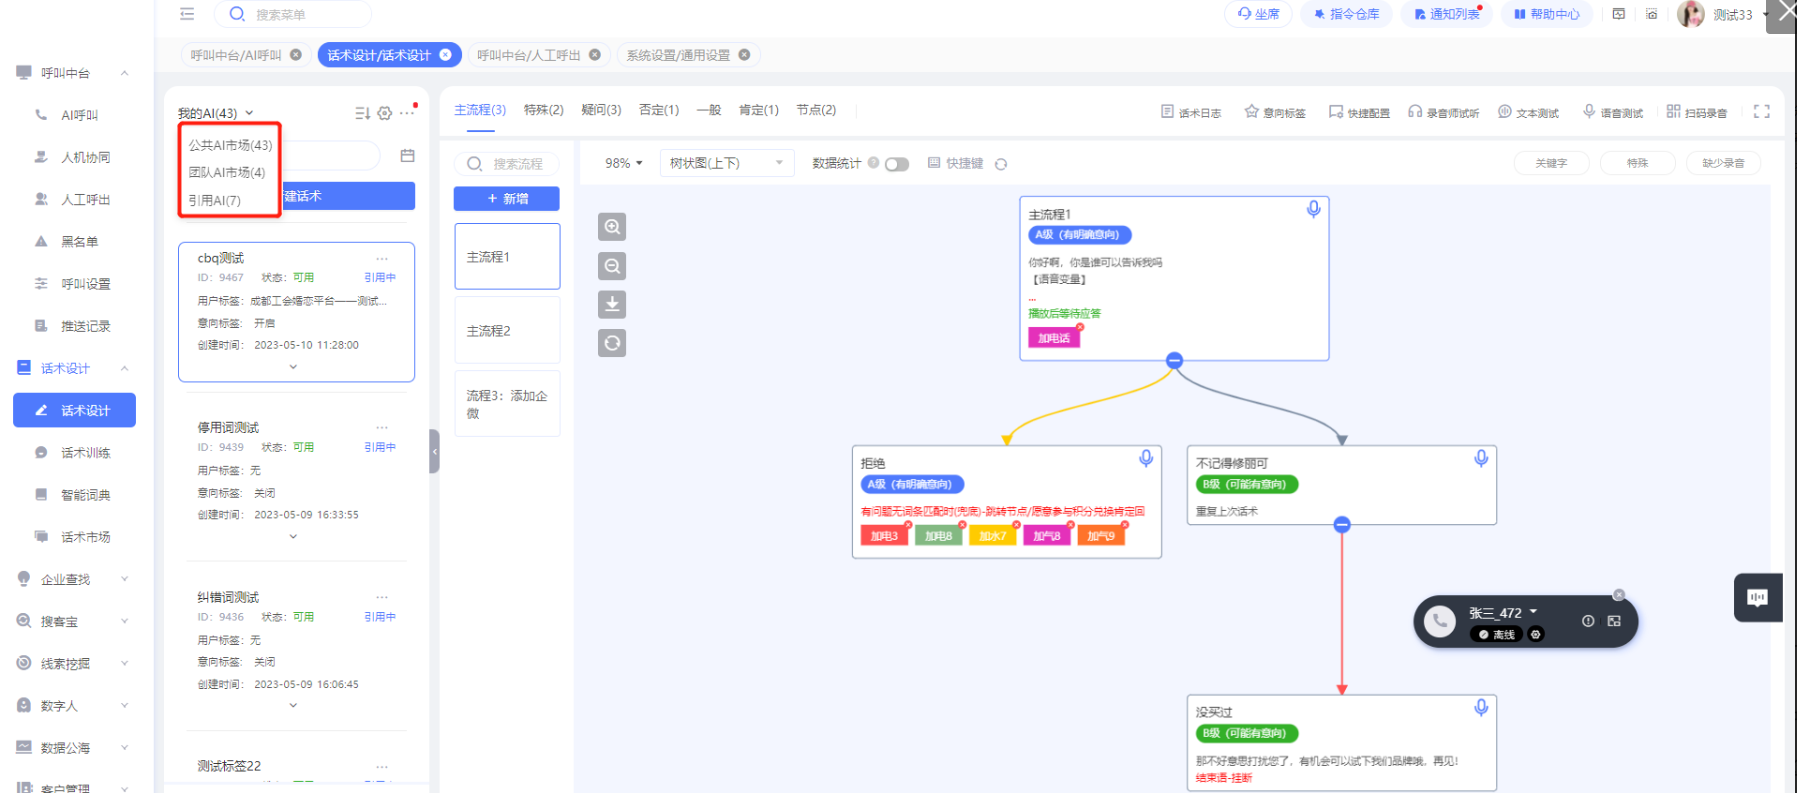
Task: Click the reset canvas refresh icon
Action: (612, 343)
